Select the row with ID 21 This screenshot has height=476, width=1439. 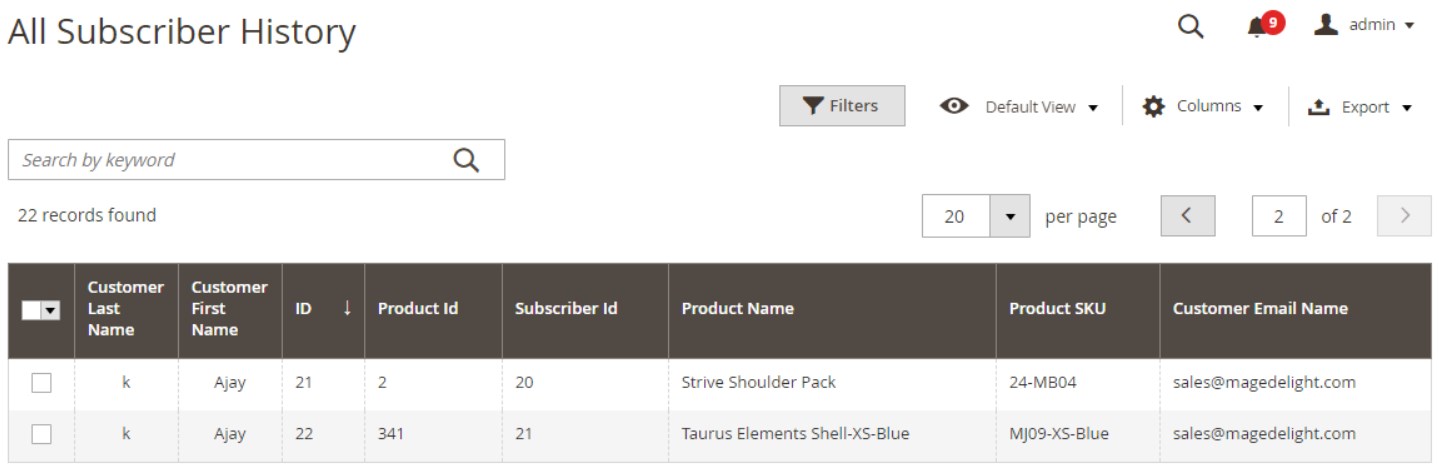pyautogui.click(x=41, y=382)
